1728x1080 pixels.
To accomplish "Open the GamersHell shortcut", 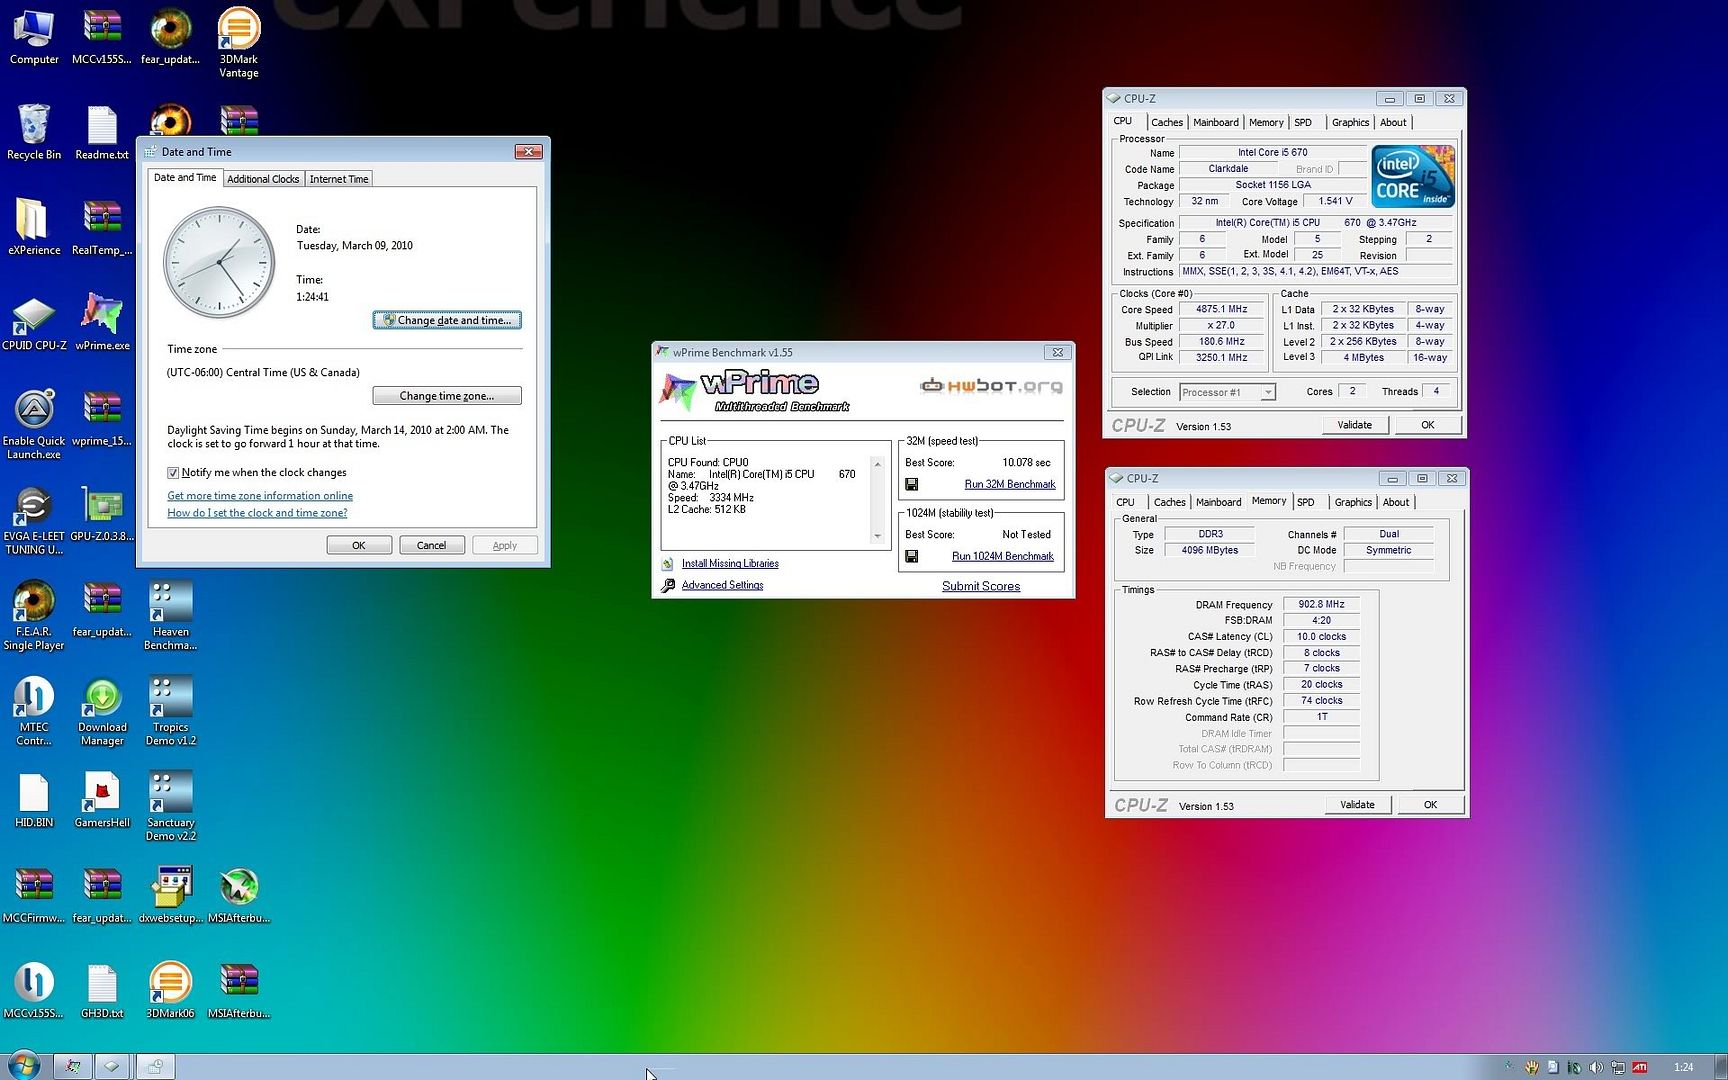I will (102, 800).
